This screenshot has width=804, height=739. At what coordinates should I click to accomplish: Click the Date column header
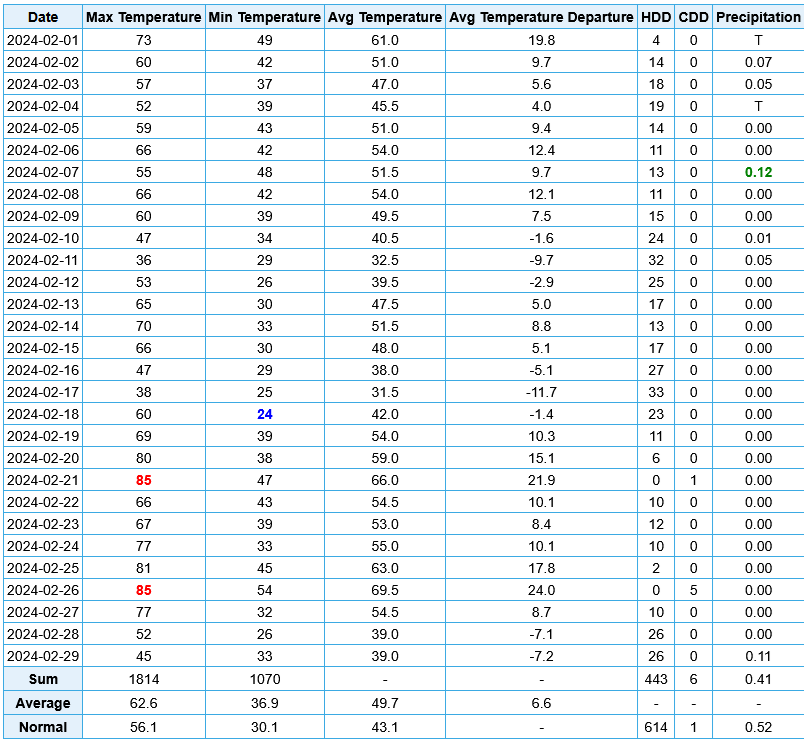(x=42, y=17)
